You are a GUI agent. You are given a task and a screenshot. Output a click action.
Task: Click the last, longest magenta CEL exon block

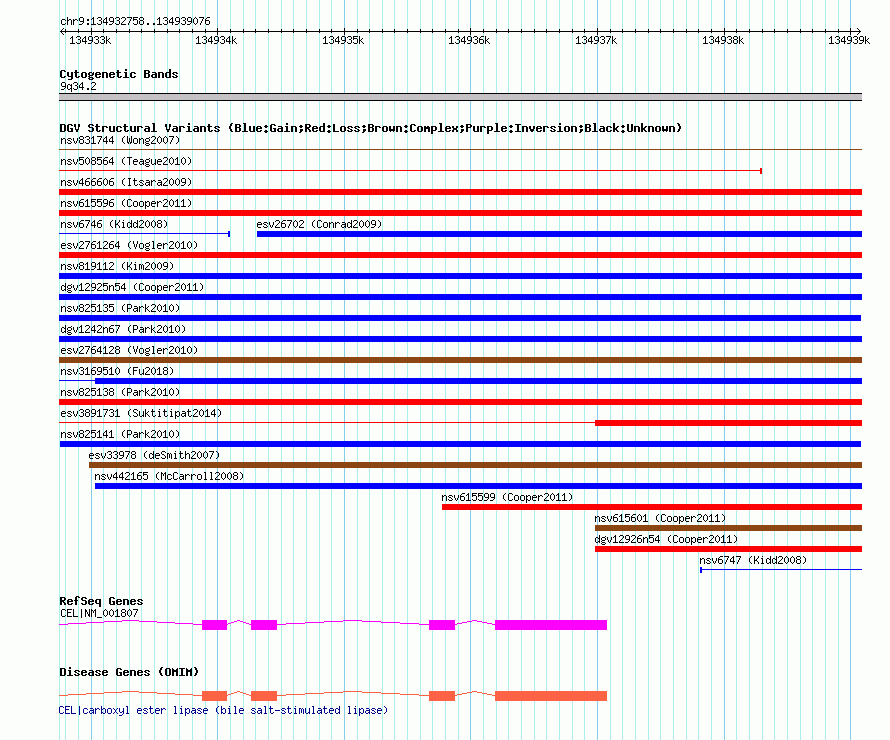pyautogui.click(x=551, y=625)
